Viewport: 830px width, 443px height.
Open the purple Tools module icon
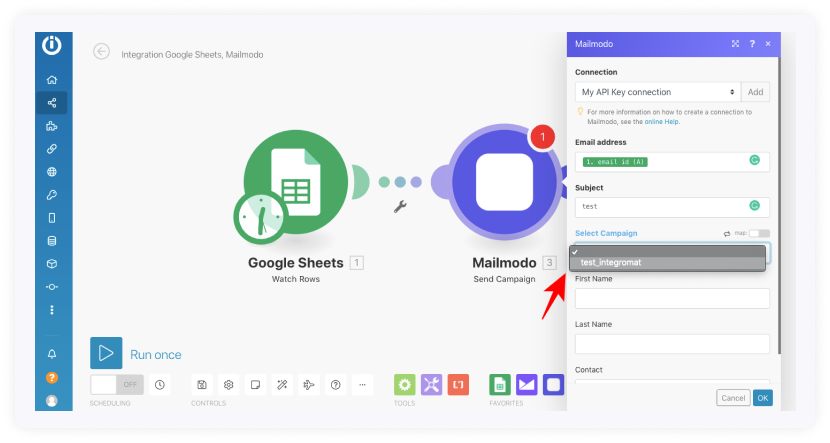431,385
